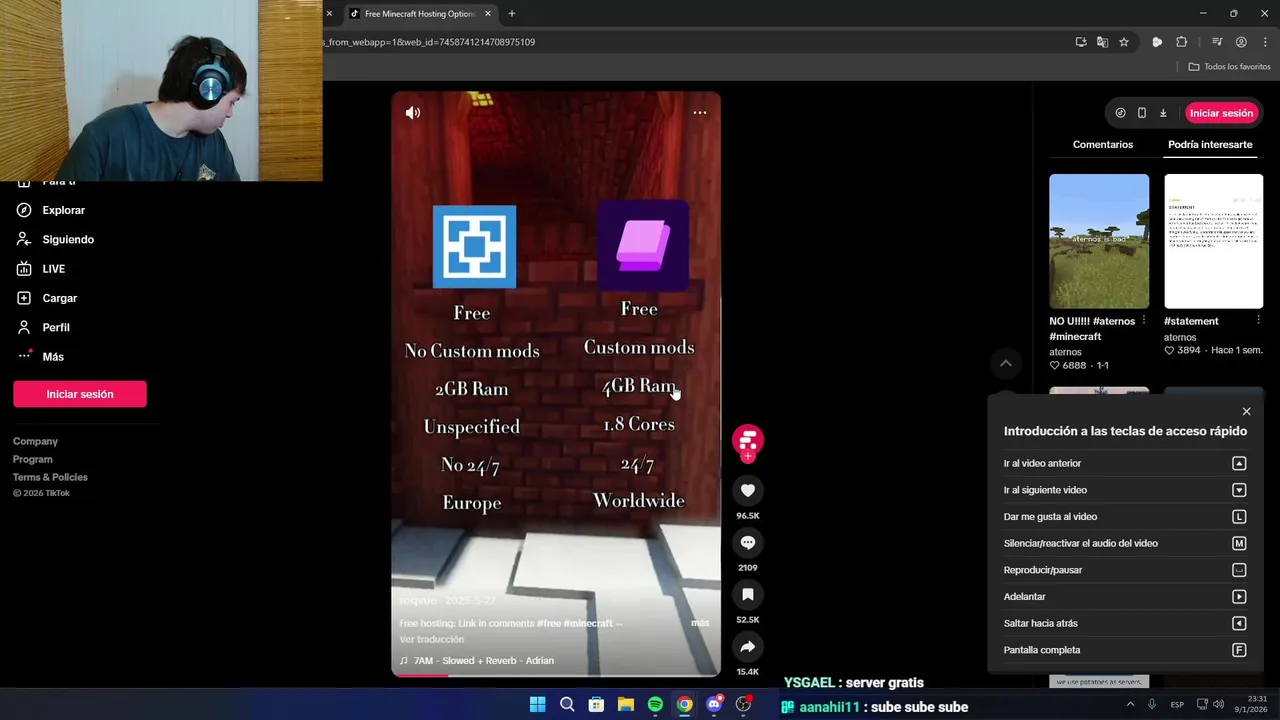Image resolution: width=1280 pixels, height=720 pixels.
Task: Switch to the Comentarios tab
Action: [1103, 144]
